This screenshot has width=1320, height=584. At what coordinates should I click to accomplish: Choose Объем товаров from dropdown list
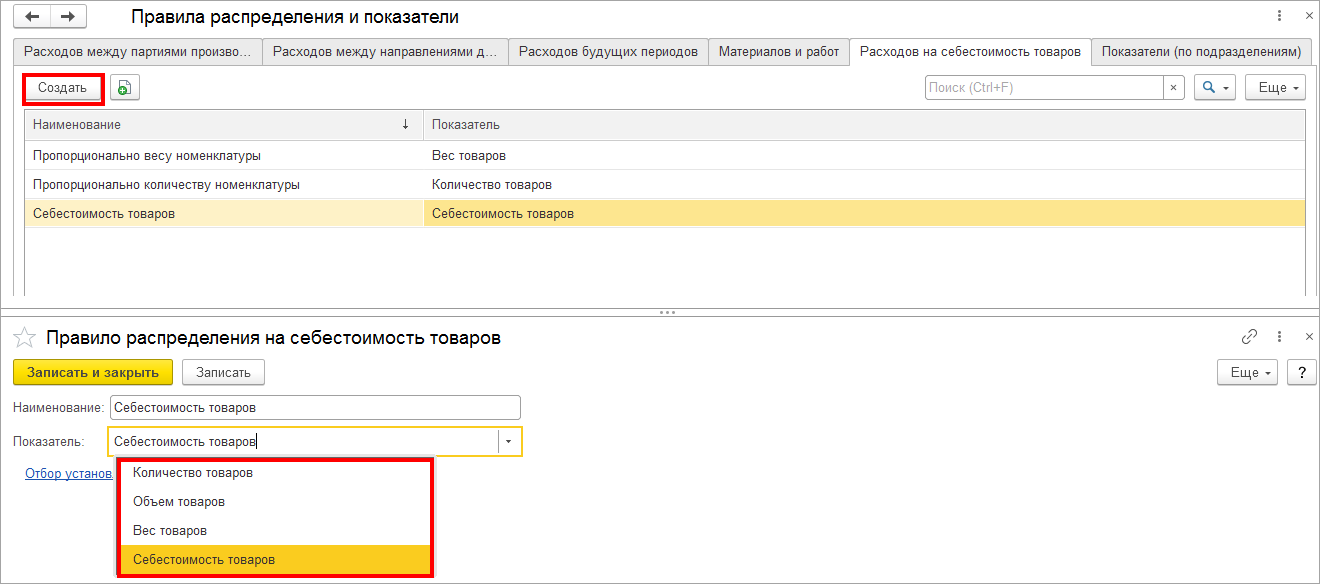(x=179, y=501)
